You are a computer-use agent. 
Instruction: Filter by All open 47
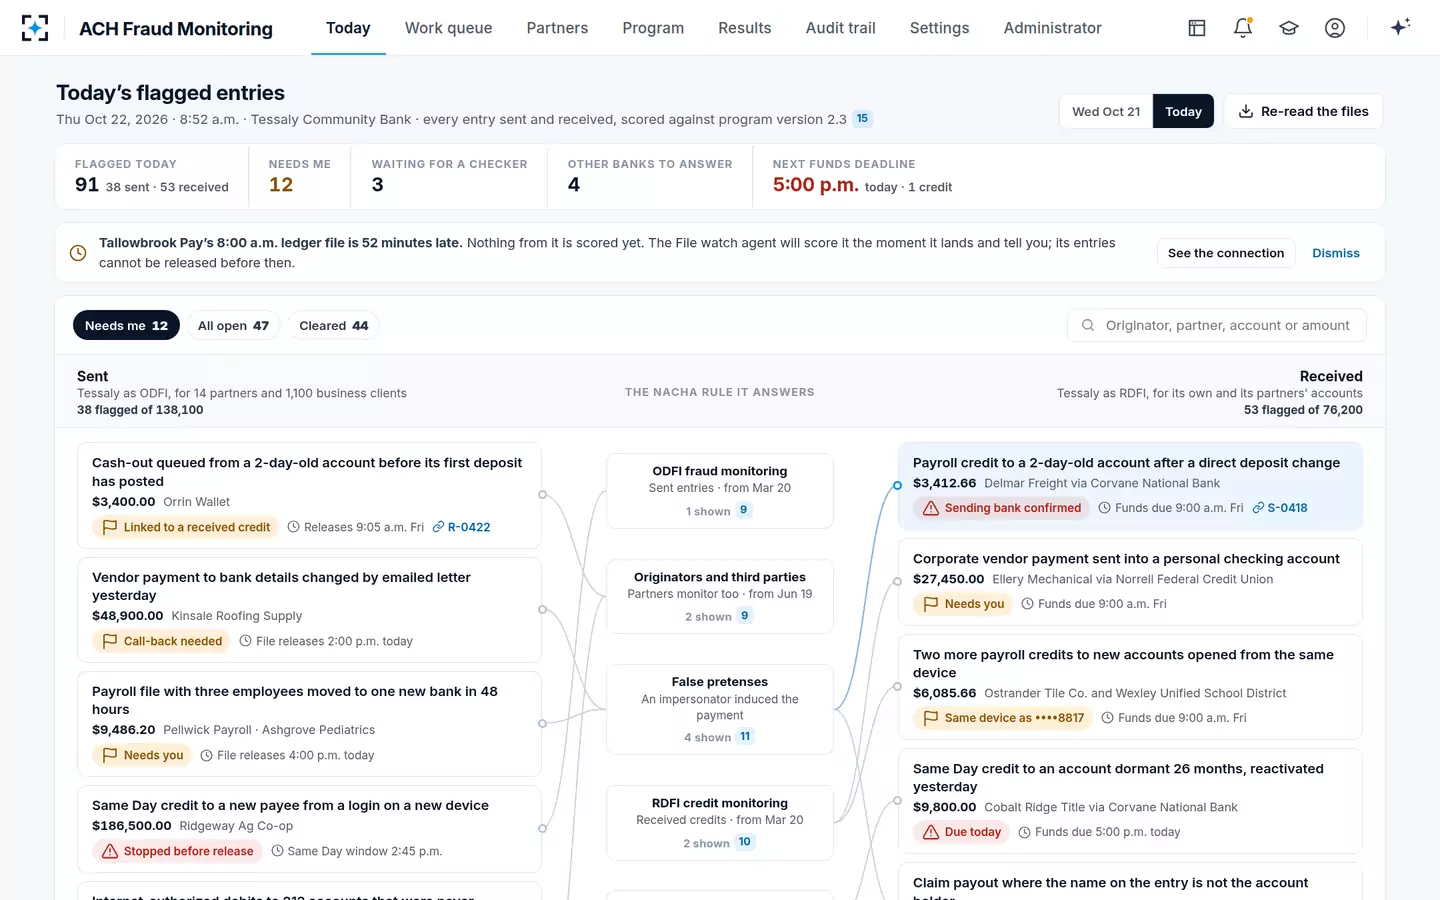233,325
